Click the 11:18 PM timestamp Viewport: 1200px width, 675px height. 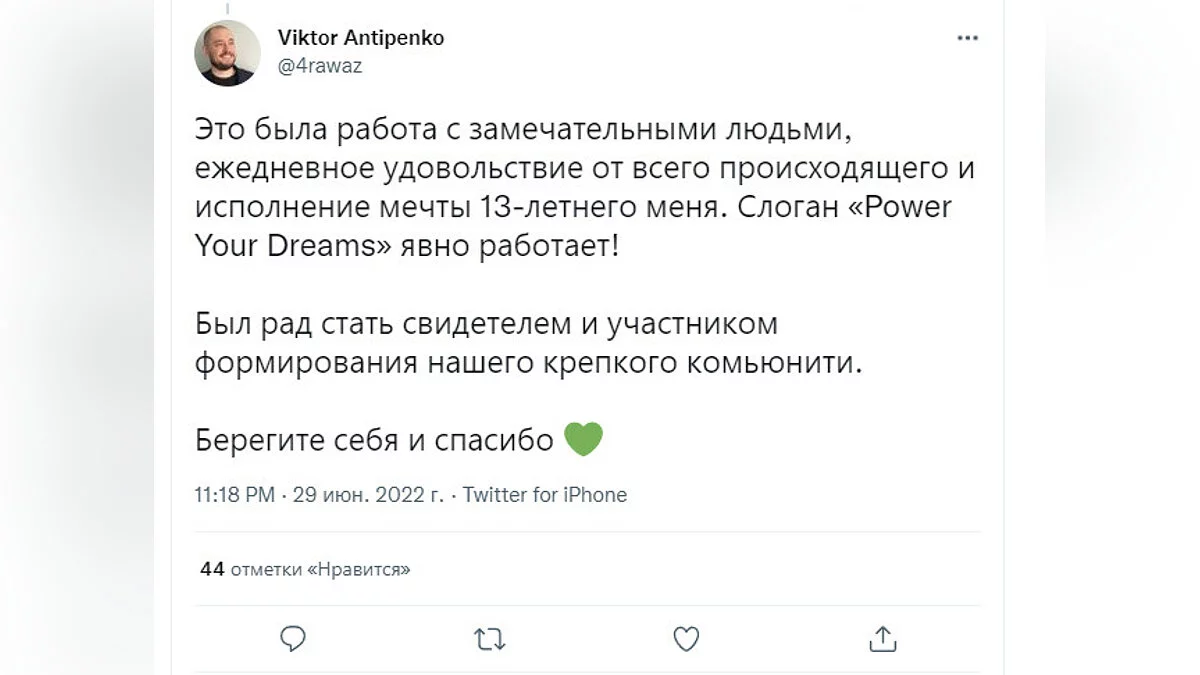click(x=235, y=495)
